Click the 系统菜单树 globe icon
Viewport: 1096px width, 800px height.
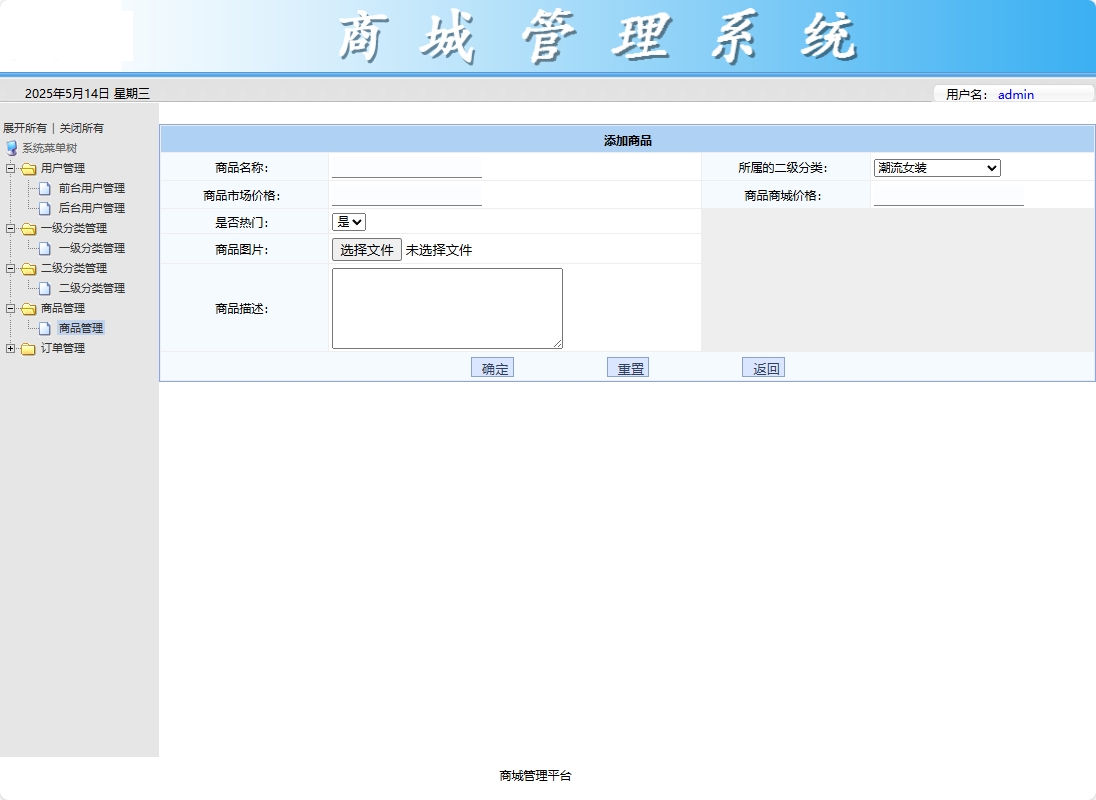point(11,148)
